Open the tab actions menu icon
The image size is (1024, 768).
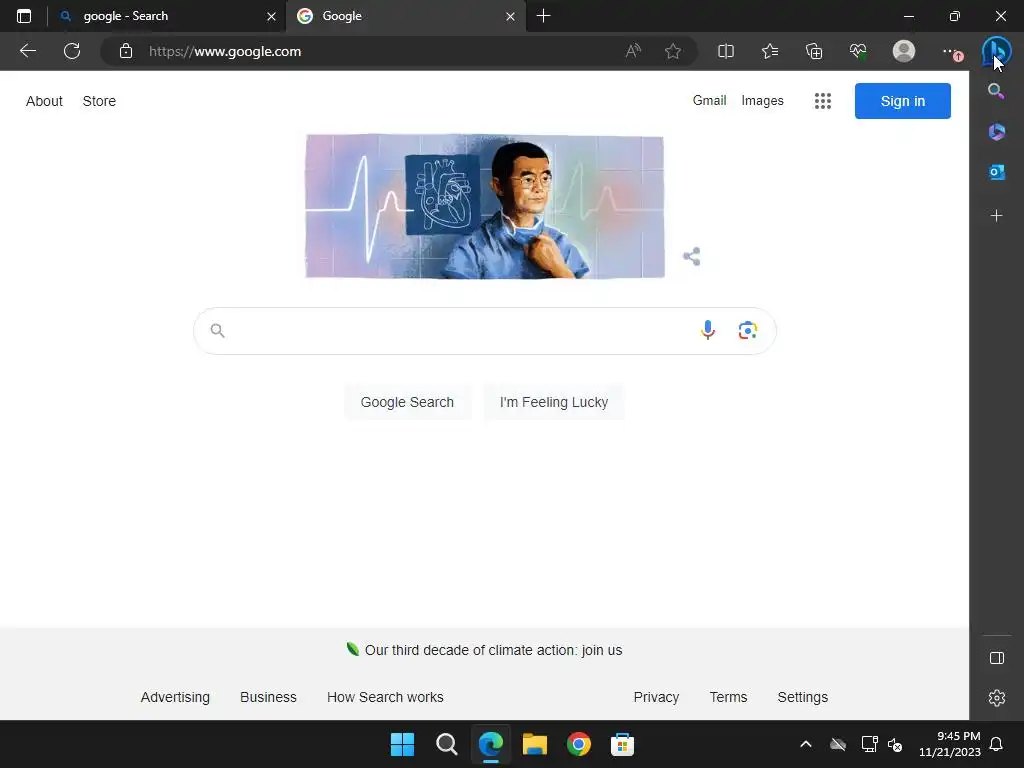[x=24, y=16]
